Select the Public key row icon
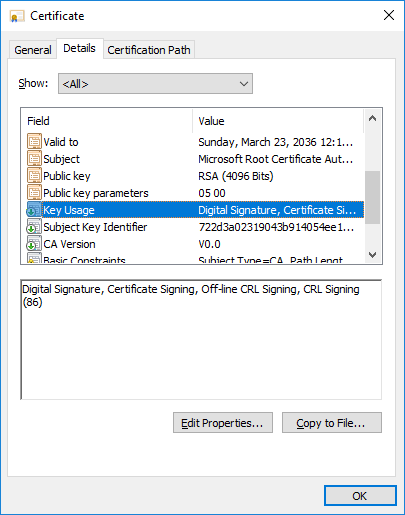 point(34,175)
